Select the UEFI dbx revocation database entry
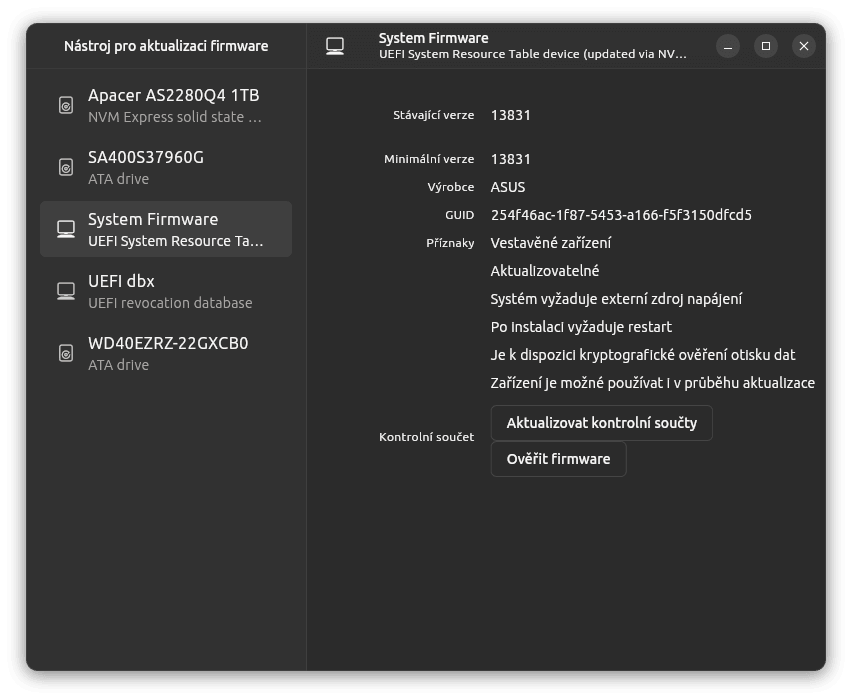The image size is (852, 700). point(165,290)
